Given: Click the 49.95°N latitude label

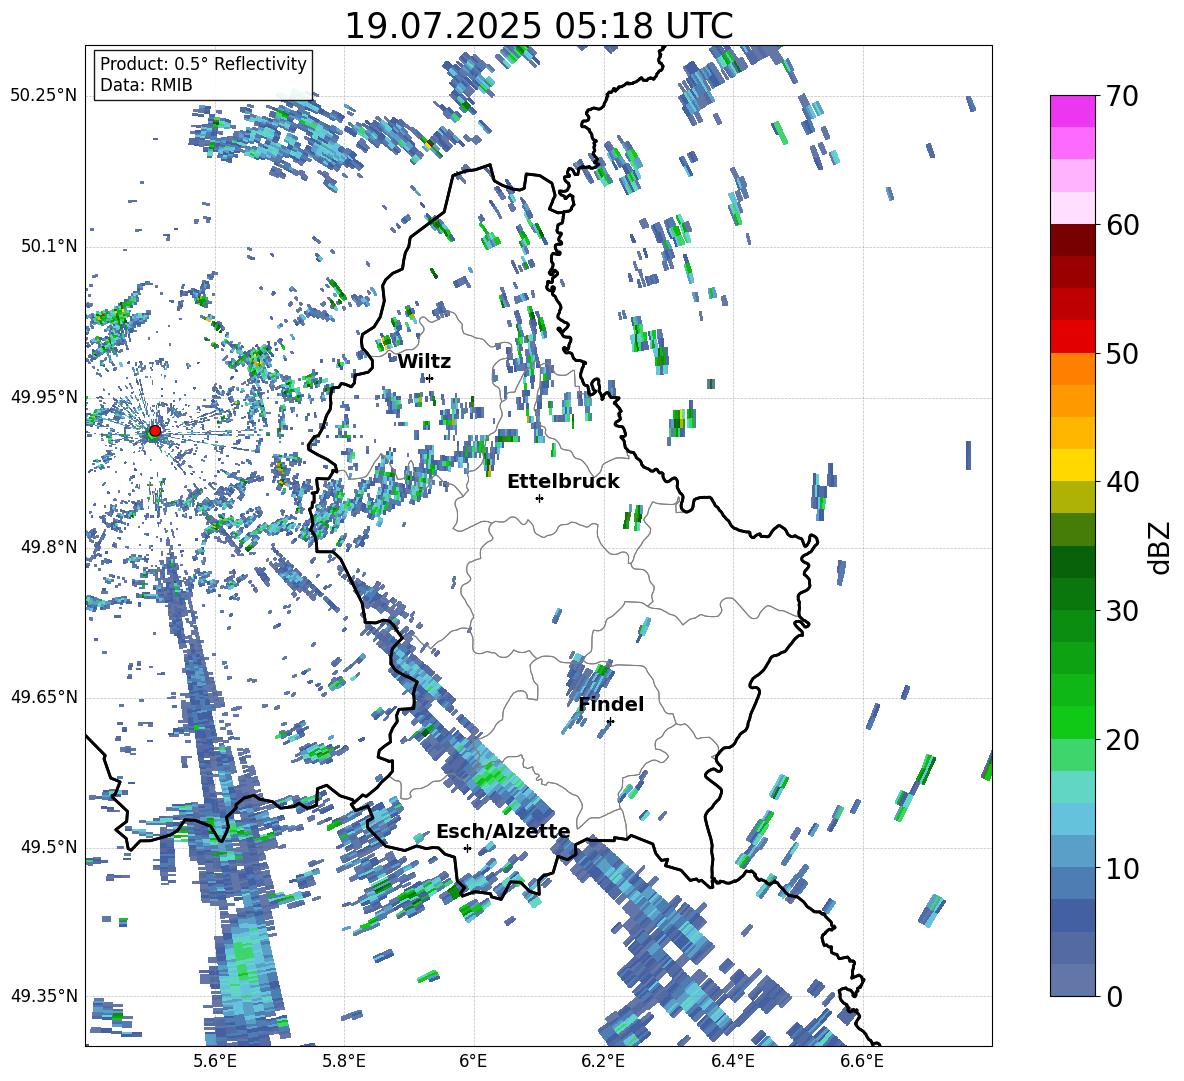Looking at the screenshot, I should tap(44, 397).
